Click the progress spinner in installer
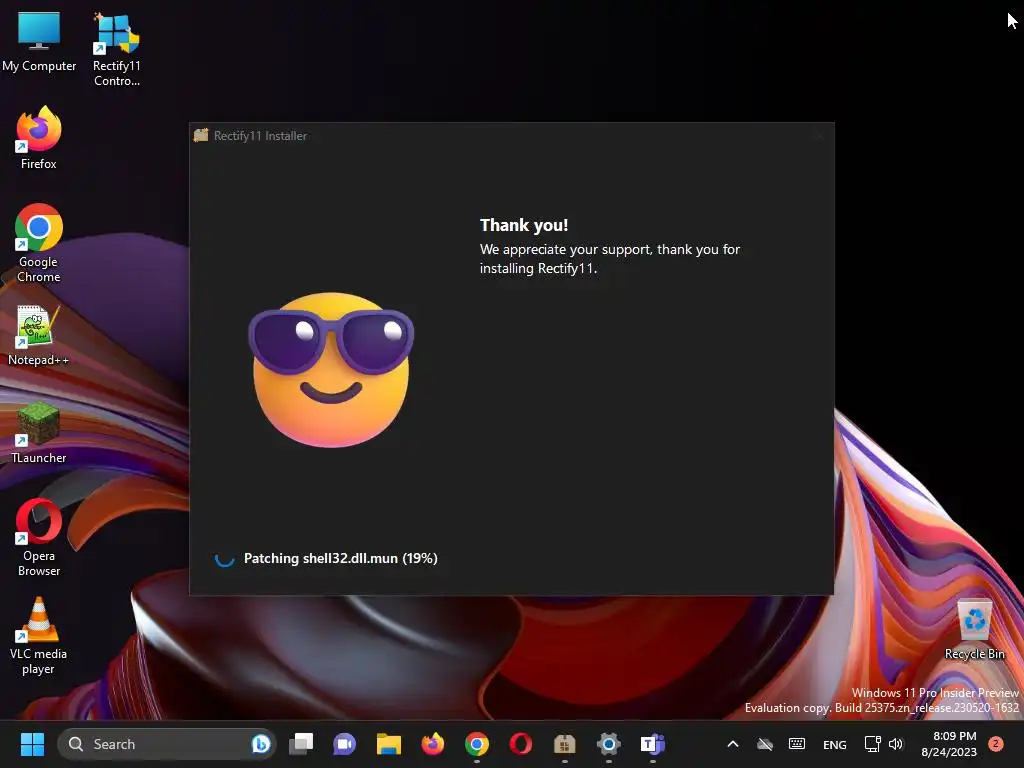 pyautogui.click(x=224, y=558)
